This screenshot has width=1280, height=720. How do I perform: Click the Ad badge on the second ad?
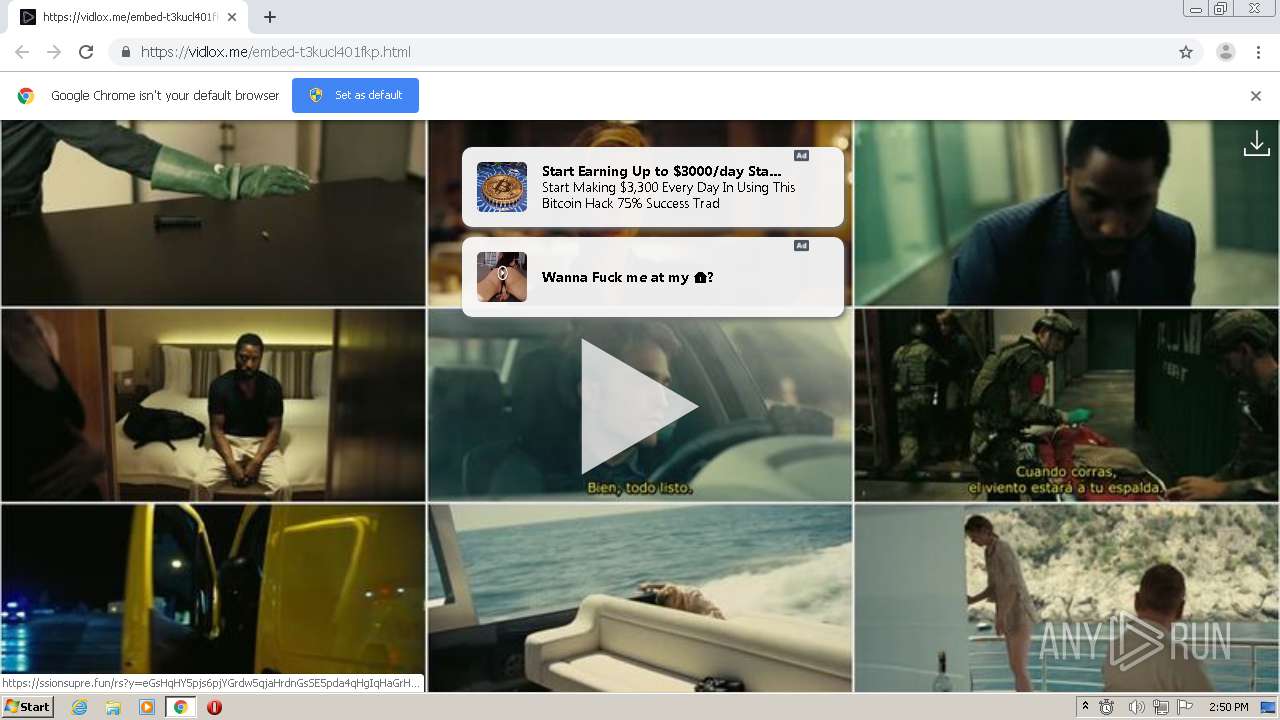pos(801,246)
